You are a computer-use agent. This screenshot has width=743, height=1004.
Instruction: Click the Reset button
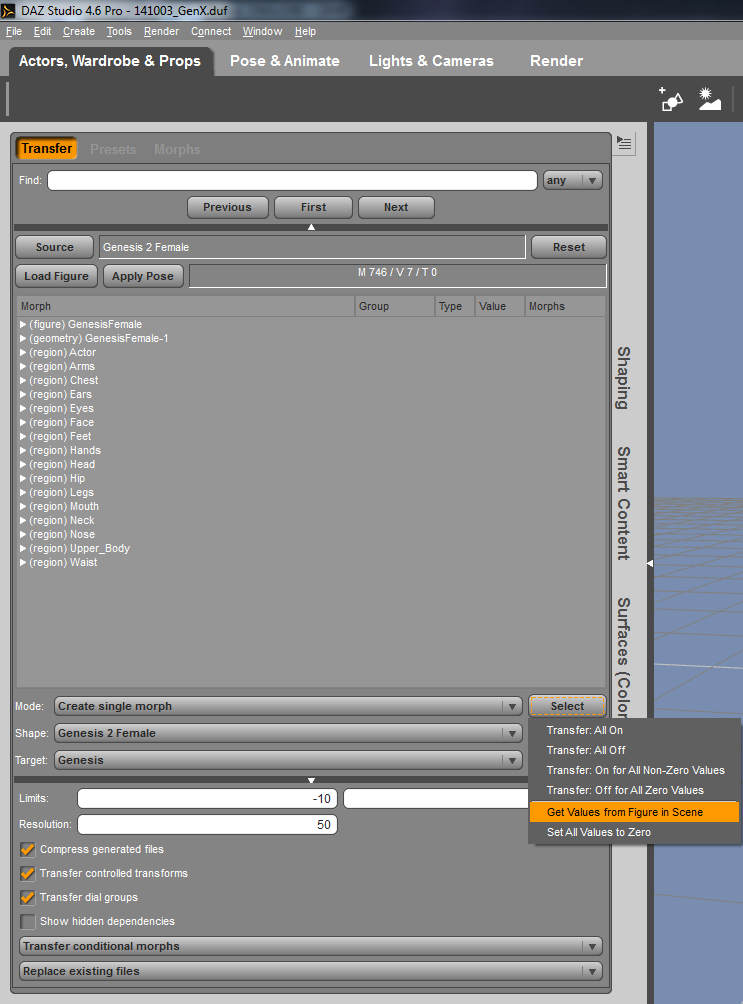point(569,247)
